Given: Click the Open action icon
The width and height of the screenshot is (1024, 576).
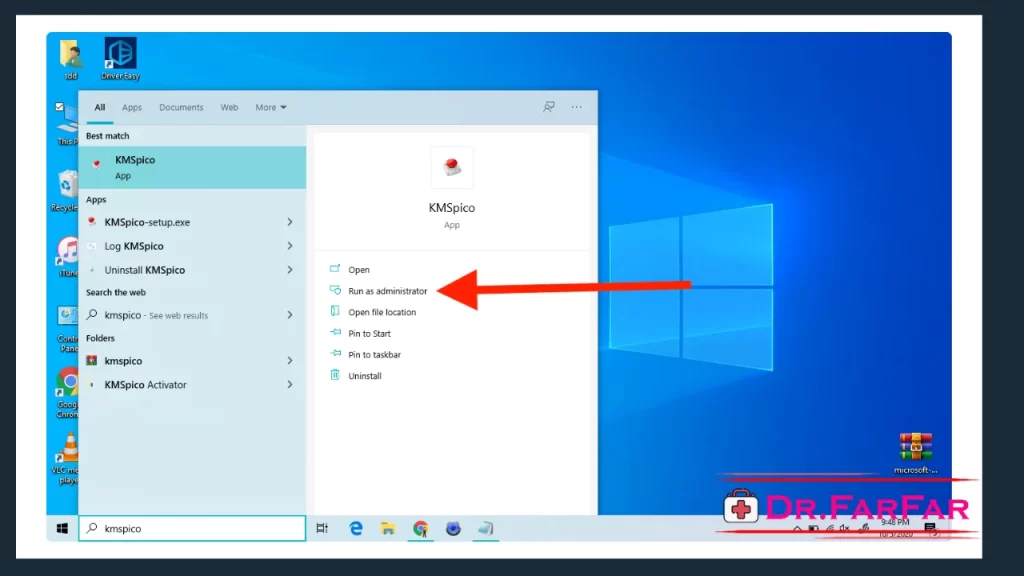Looking at the screenshot, I should click(335, 268).
